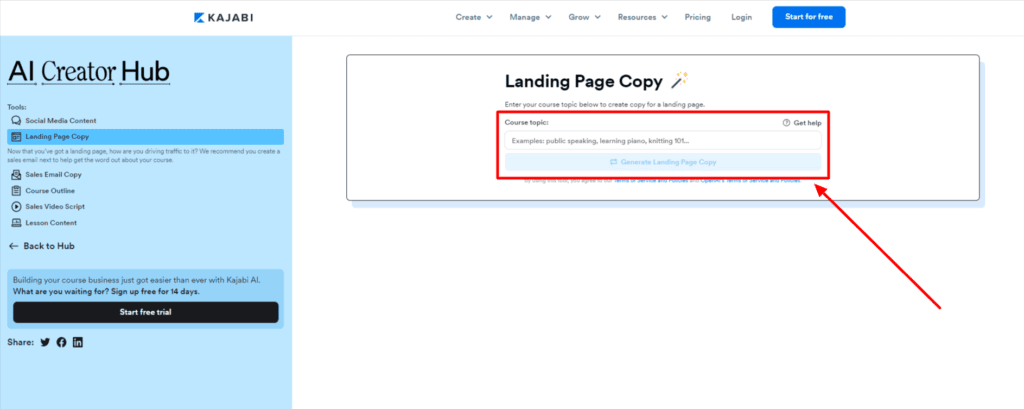Select the Landing Page Copy tool
1024x409 pixels.
click(x=146, y=137)
